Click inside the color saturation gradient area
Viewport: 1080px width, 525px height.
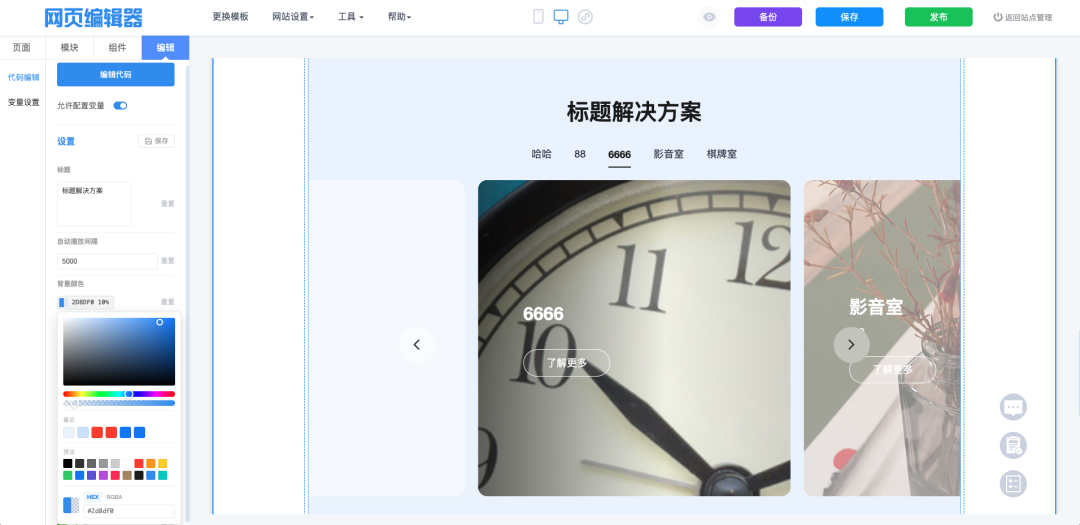[x=119, y=351]
